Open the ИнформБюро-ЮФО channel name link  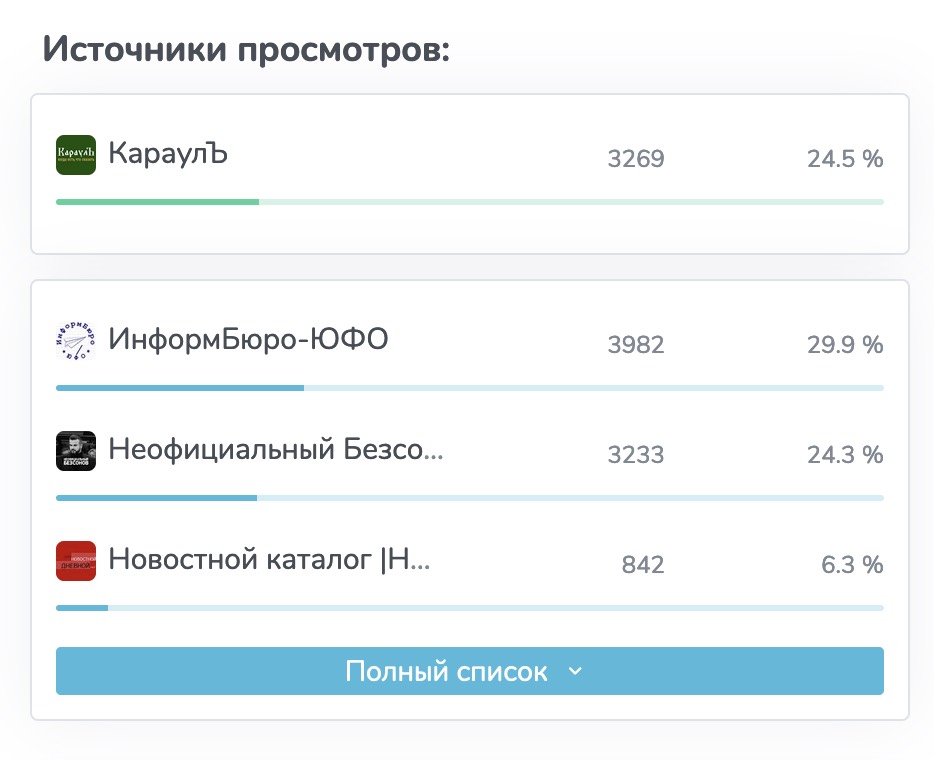click(248, 341)
